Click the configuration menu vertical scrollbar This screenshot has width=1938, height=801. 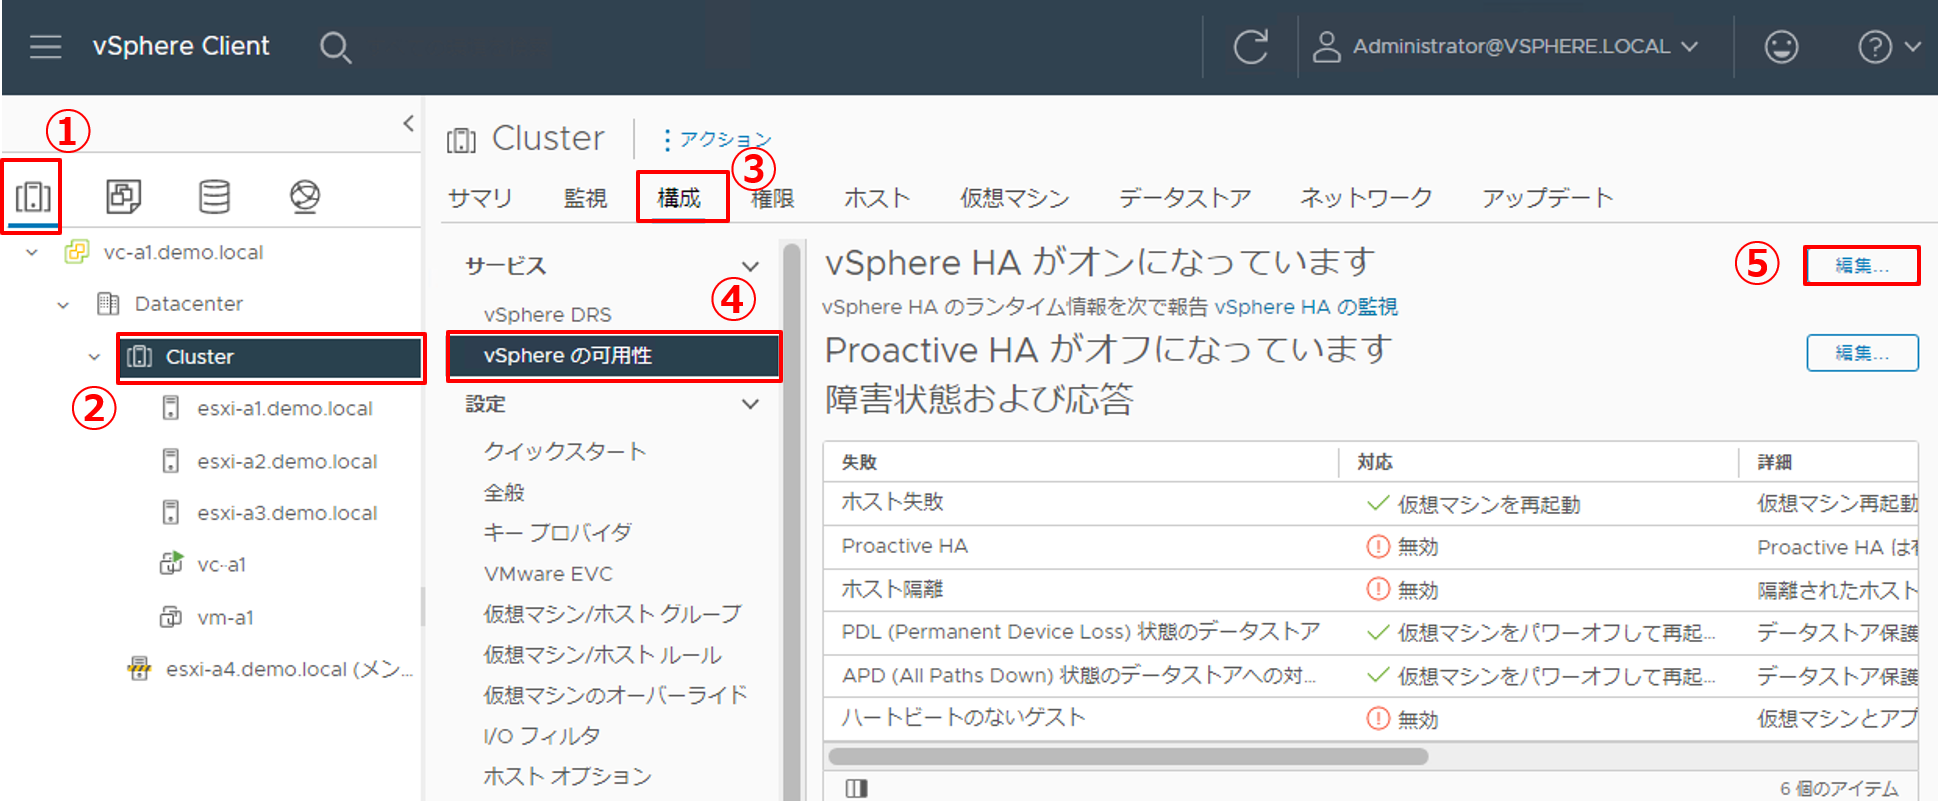point(792,520)
